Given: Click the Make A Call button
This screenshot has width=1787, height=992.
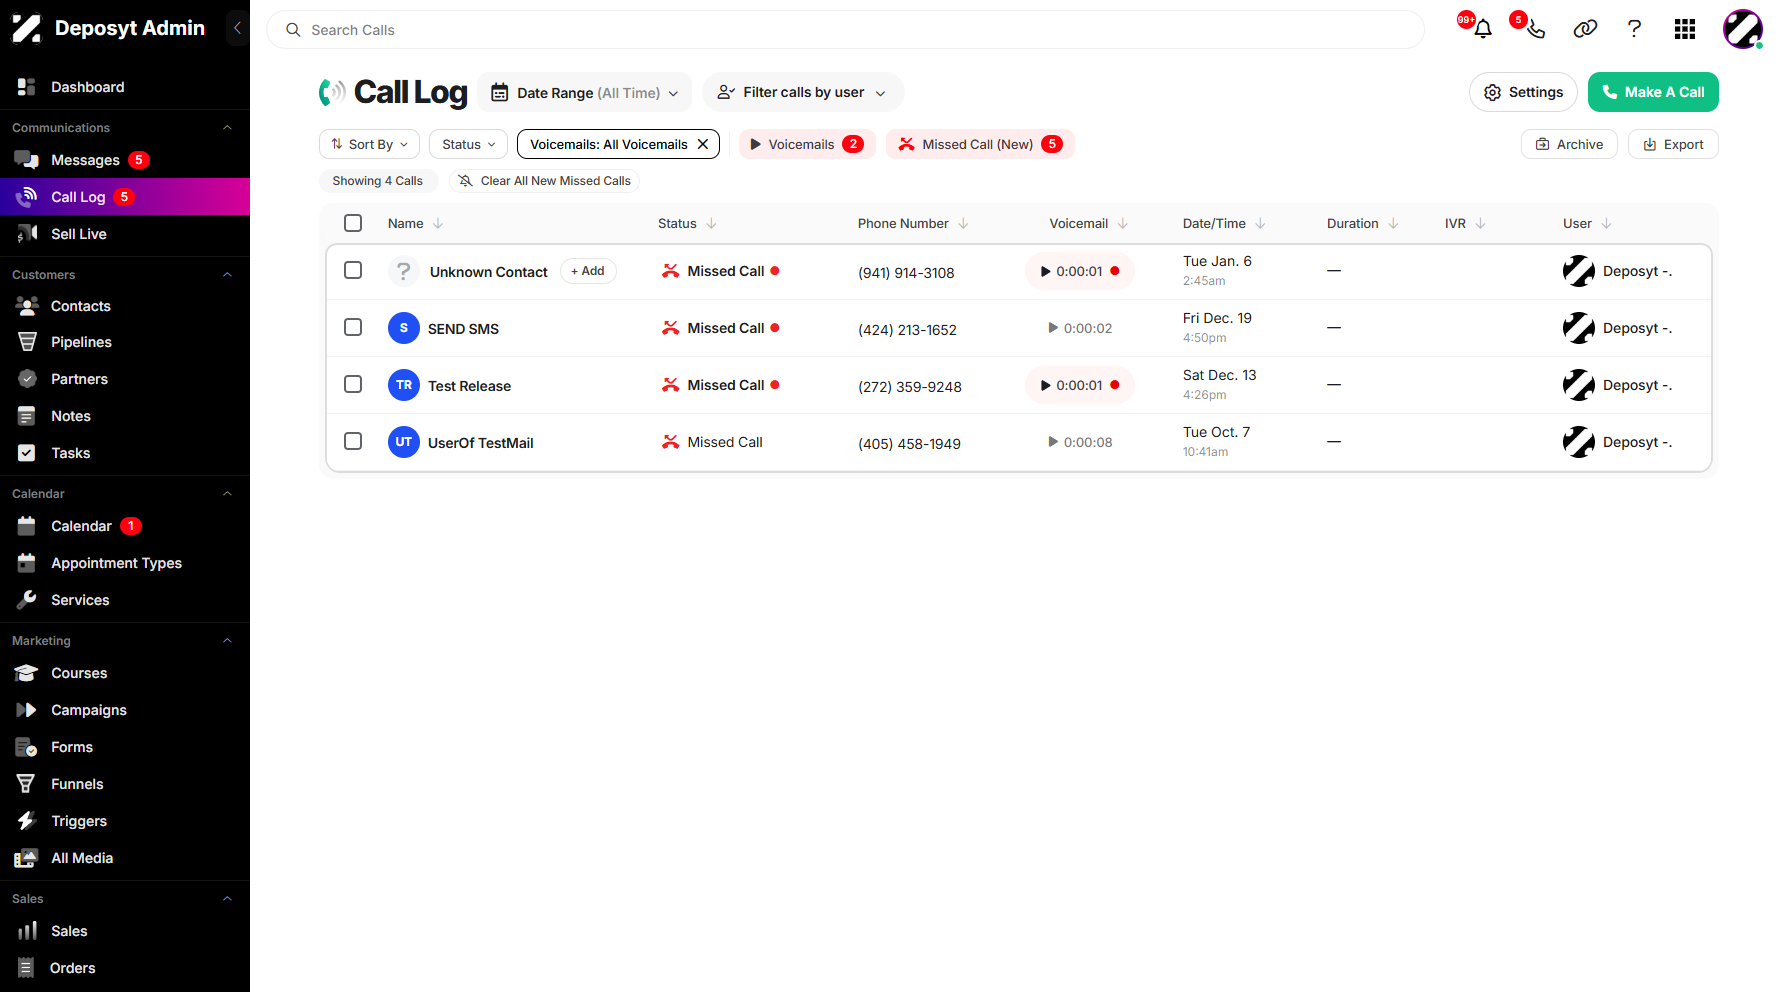Looking at the screenshot, I should 1653,92.
